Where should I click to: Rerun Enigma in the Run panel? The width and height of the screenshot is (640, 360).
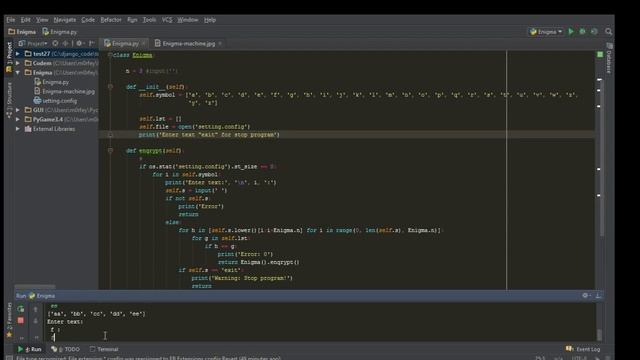[x=21, y=309]
